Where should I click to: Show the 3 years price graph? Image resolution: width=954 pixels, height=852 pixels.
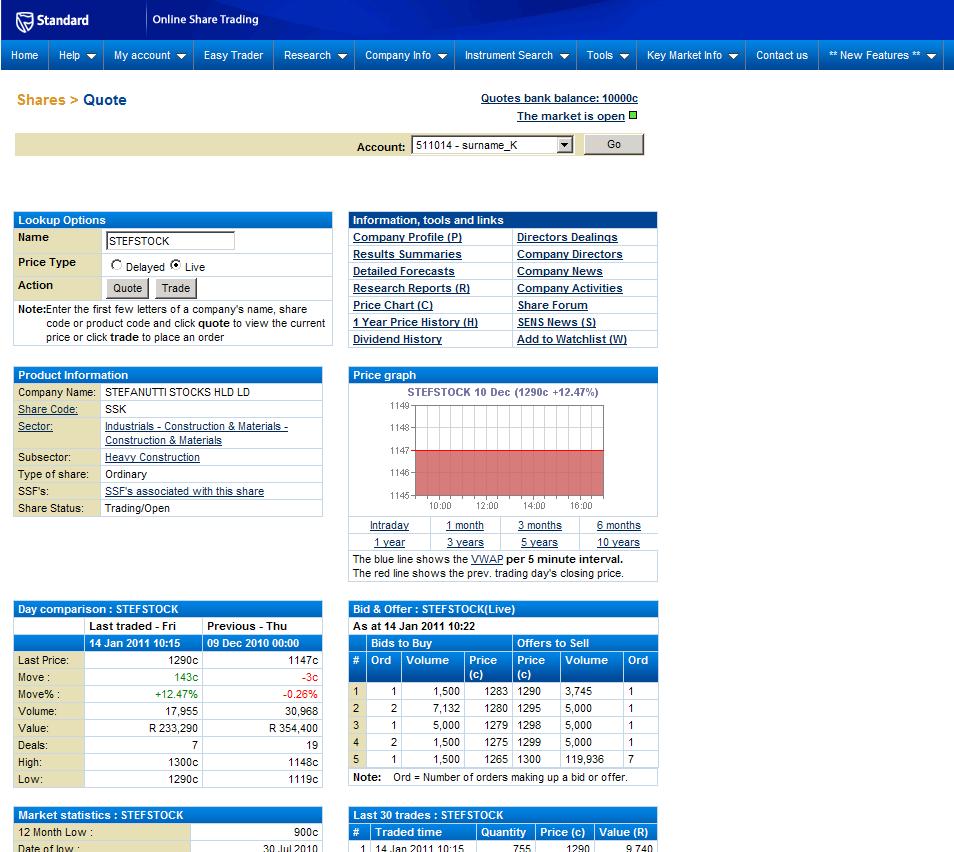(465, 542)
